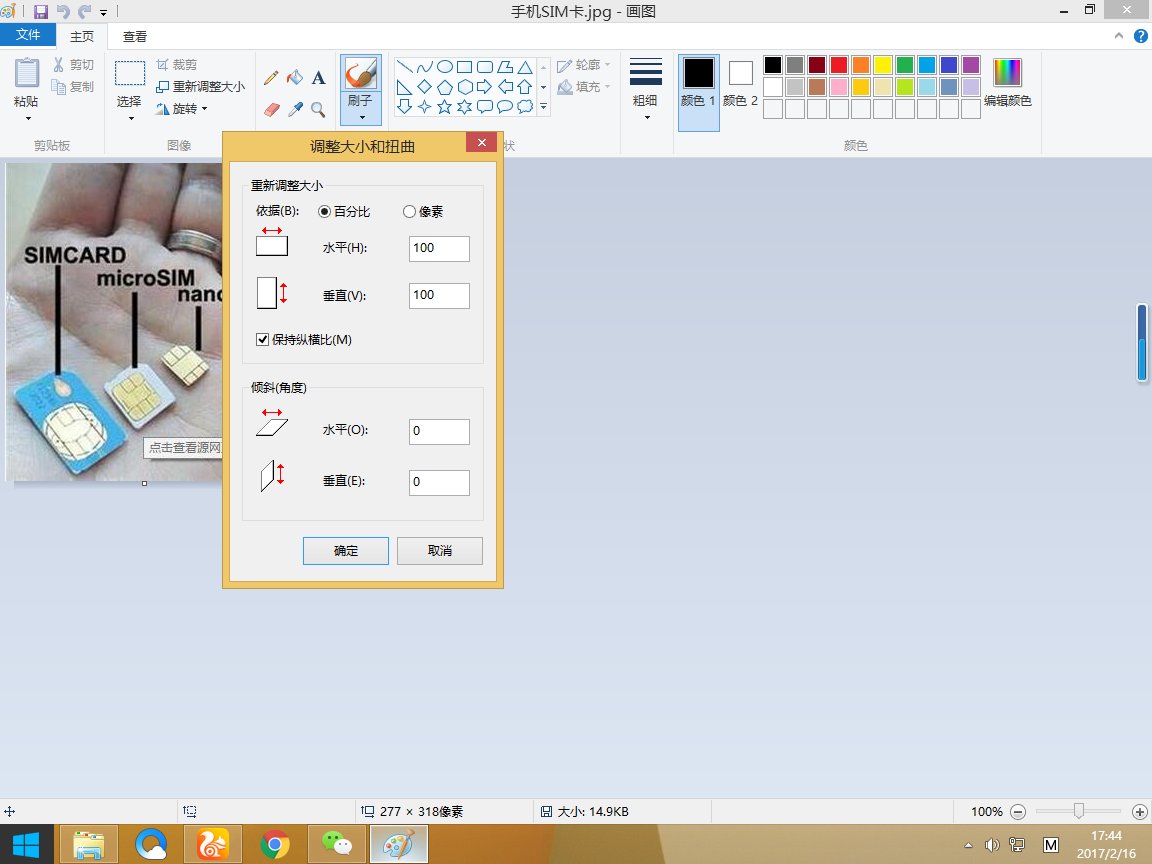Activate the Magnifier tool
The image size is (1152, 864).
click(318, 109)
